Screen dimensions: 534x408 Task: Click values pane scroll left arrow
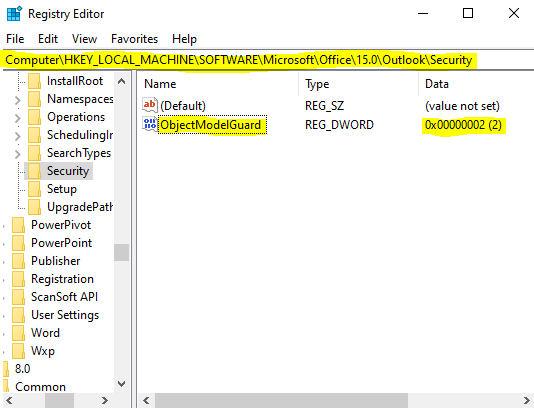(x=146, y=400)
